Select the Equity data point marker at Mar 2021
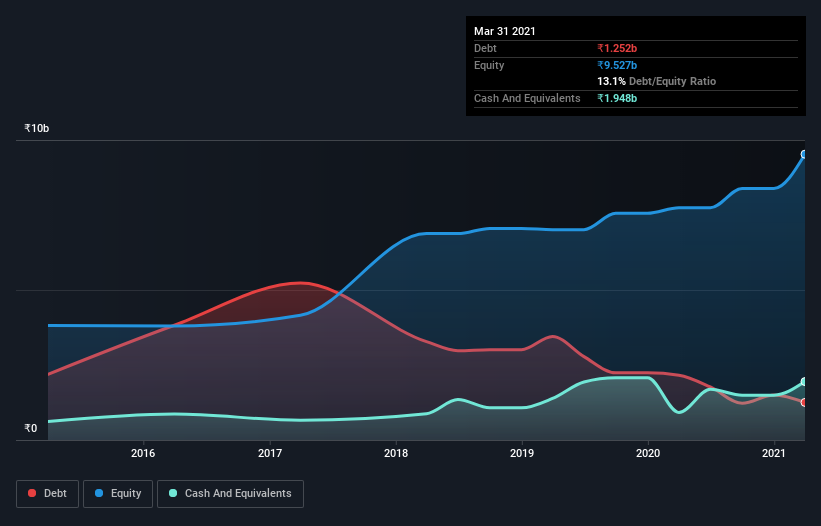The image size is (821, 526). click(x=804, y=154)
